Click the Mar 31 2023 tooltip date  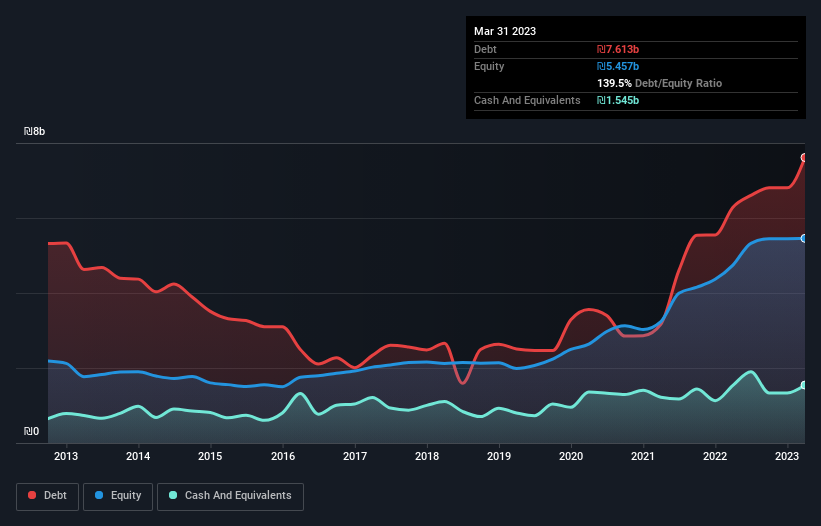[x=505, y=31]
